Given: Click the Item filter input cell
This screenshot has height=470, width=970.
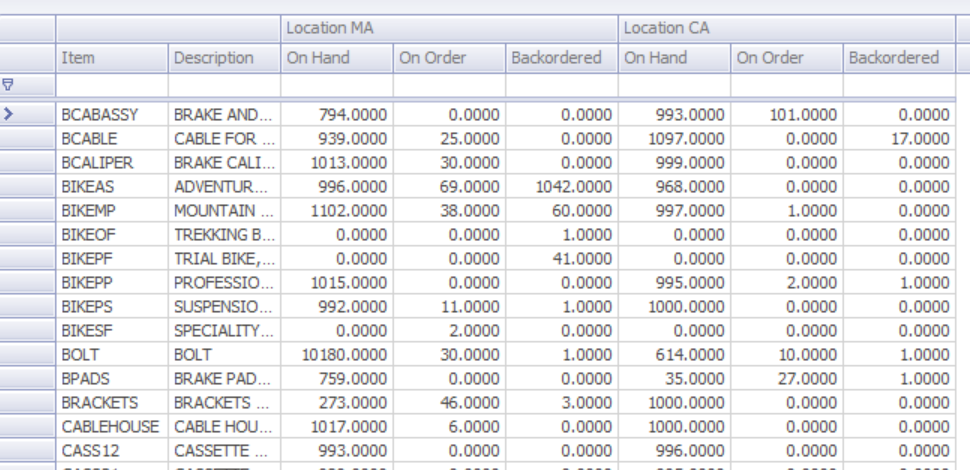Looking at the screenshot, I should tap(112, 85).
